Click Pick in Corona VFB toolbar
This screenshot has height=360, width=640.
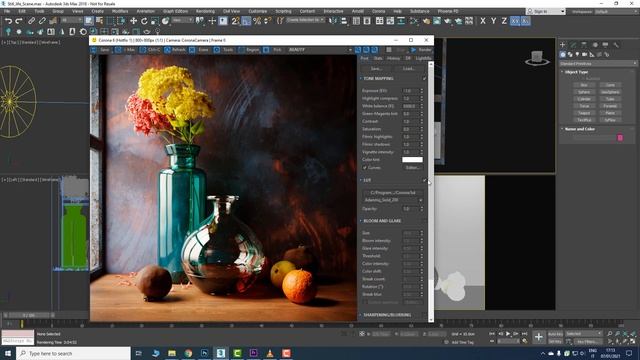[273, 50]
